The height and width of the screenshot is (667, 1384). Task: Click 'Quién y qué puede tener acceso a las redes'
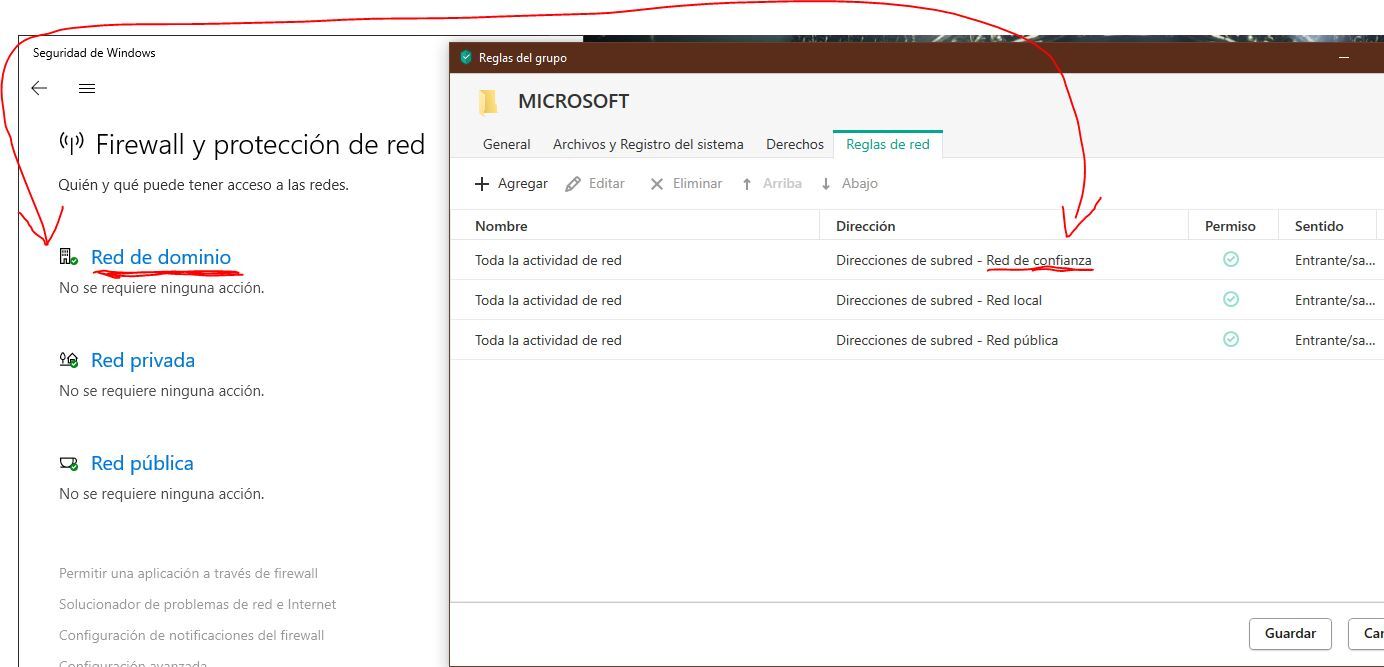coord(204,185)
